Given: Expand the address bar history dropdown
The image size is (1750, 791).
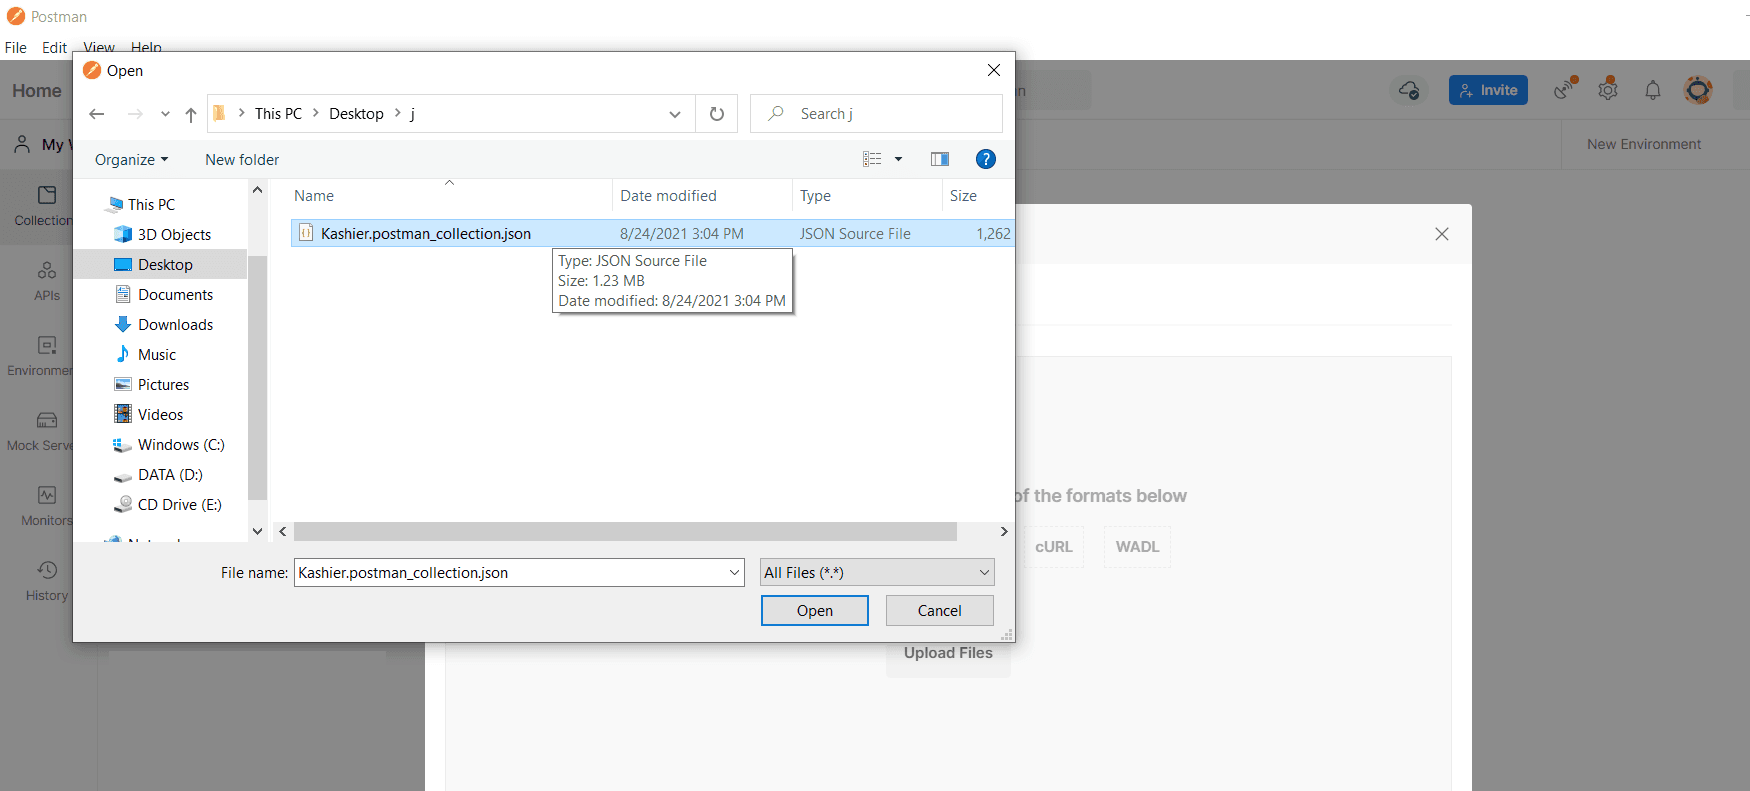Looking at the screenshot, I should (675, 114).
